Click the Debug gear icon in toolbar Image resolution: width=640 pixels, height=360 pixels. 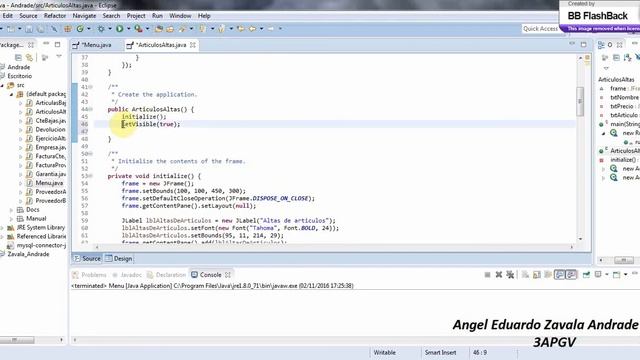(x=101, y=29)
